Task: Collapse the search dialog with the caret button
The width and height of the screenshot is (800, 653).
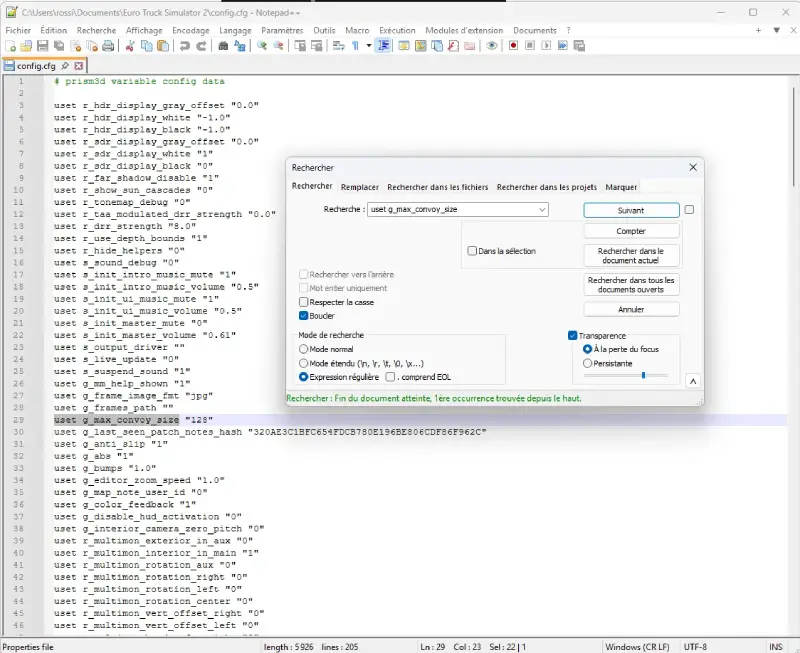Action: [x=691, y=381]
